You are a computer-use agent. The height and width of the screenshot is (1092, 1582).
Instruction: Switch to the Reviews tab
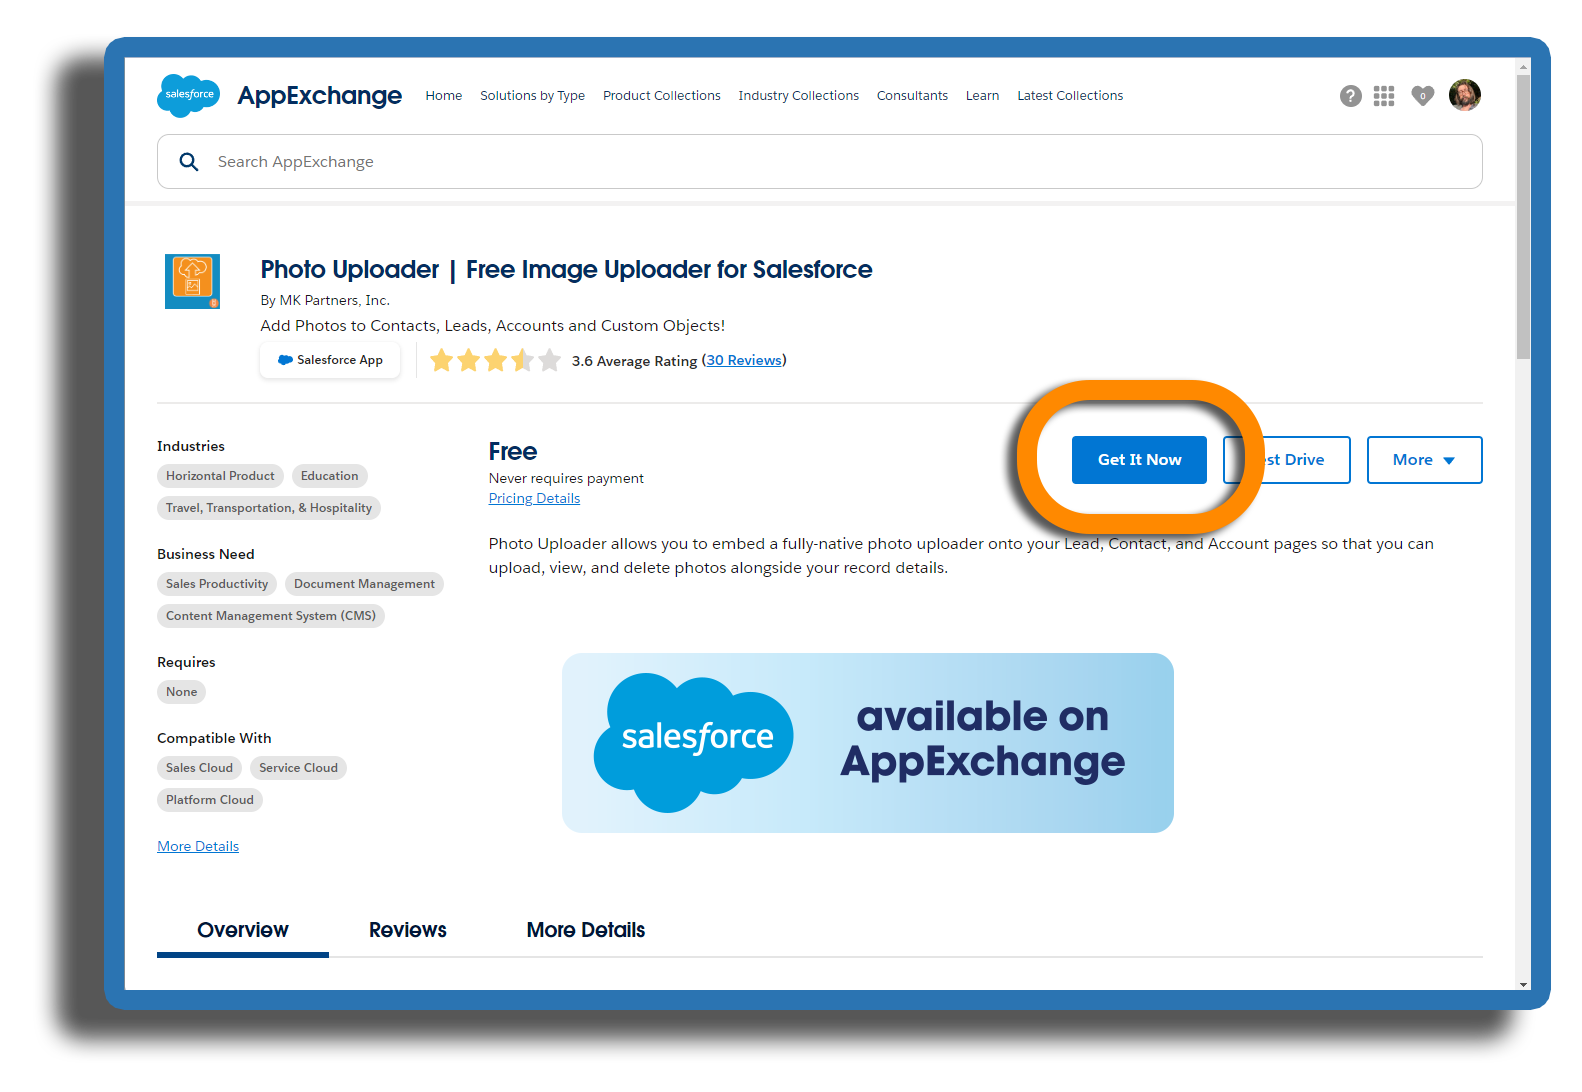(x=407, y=930)
